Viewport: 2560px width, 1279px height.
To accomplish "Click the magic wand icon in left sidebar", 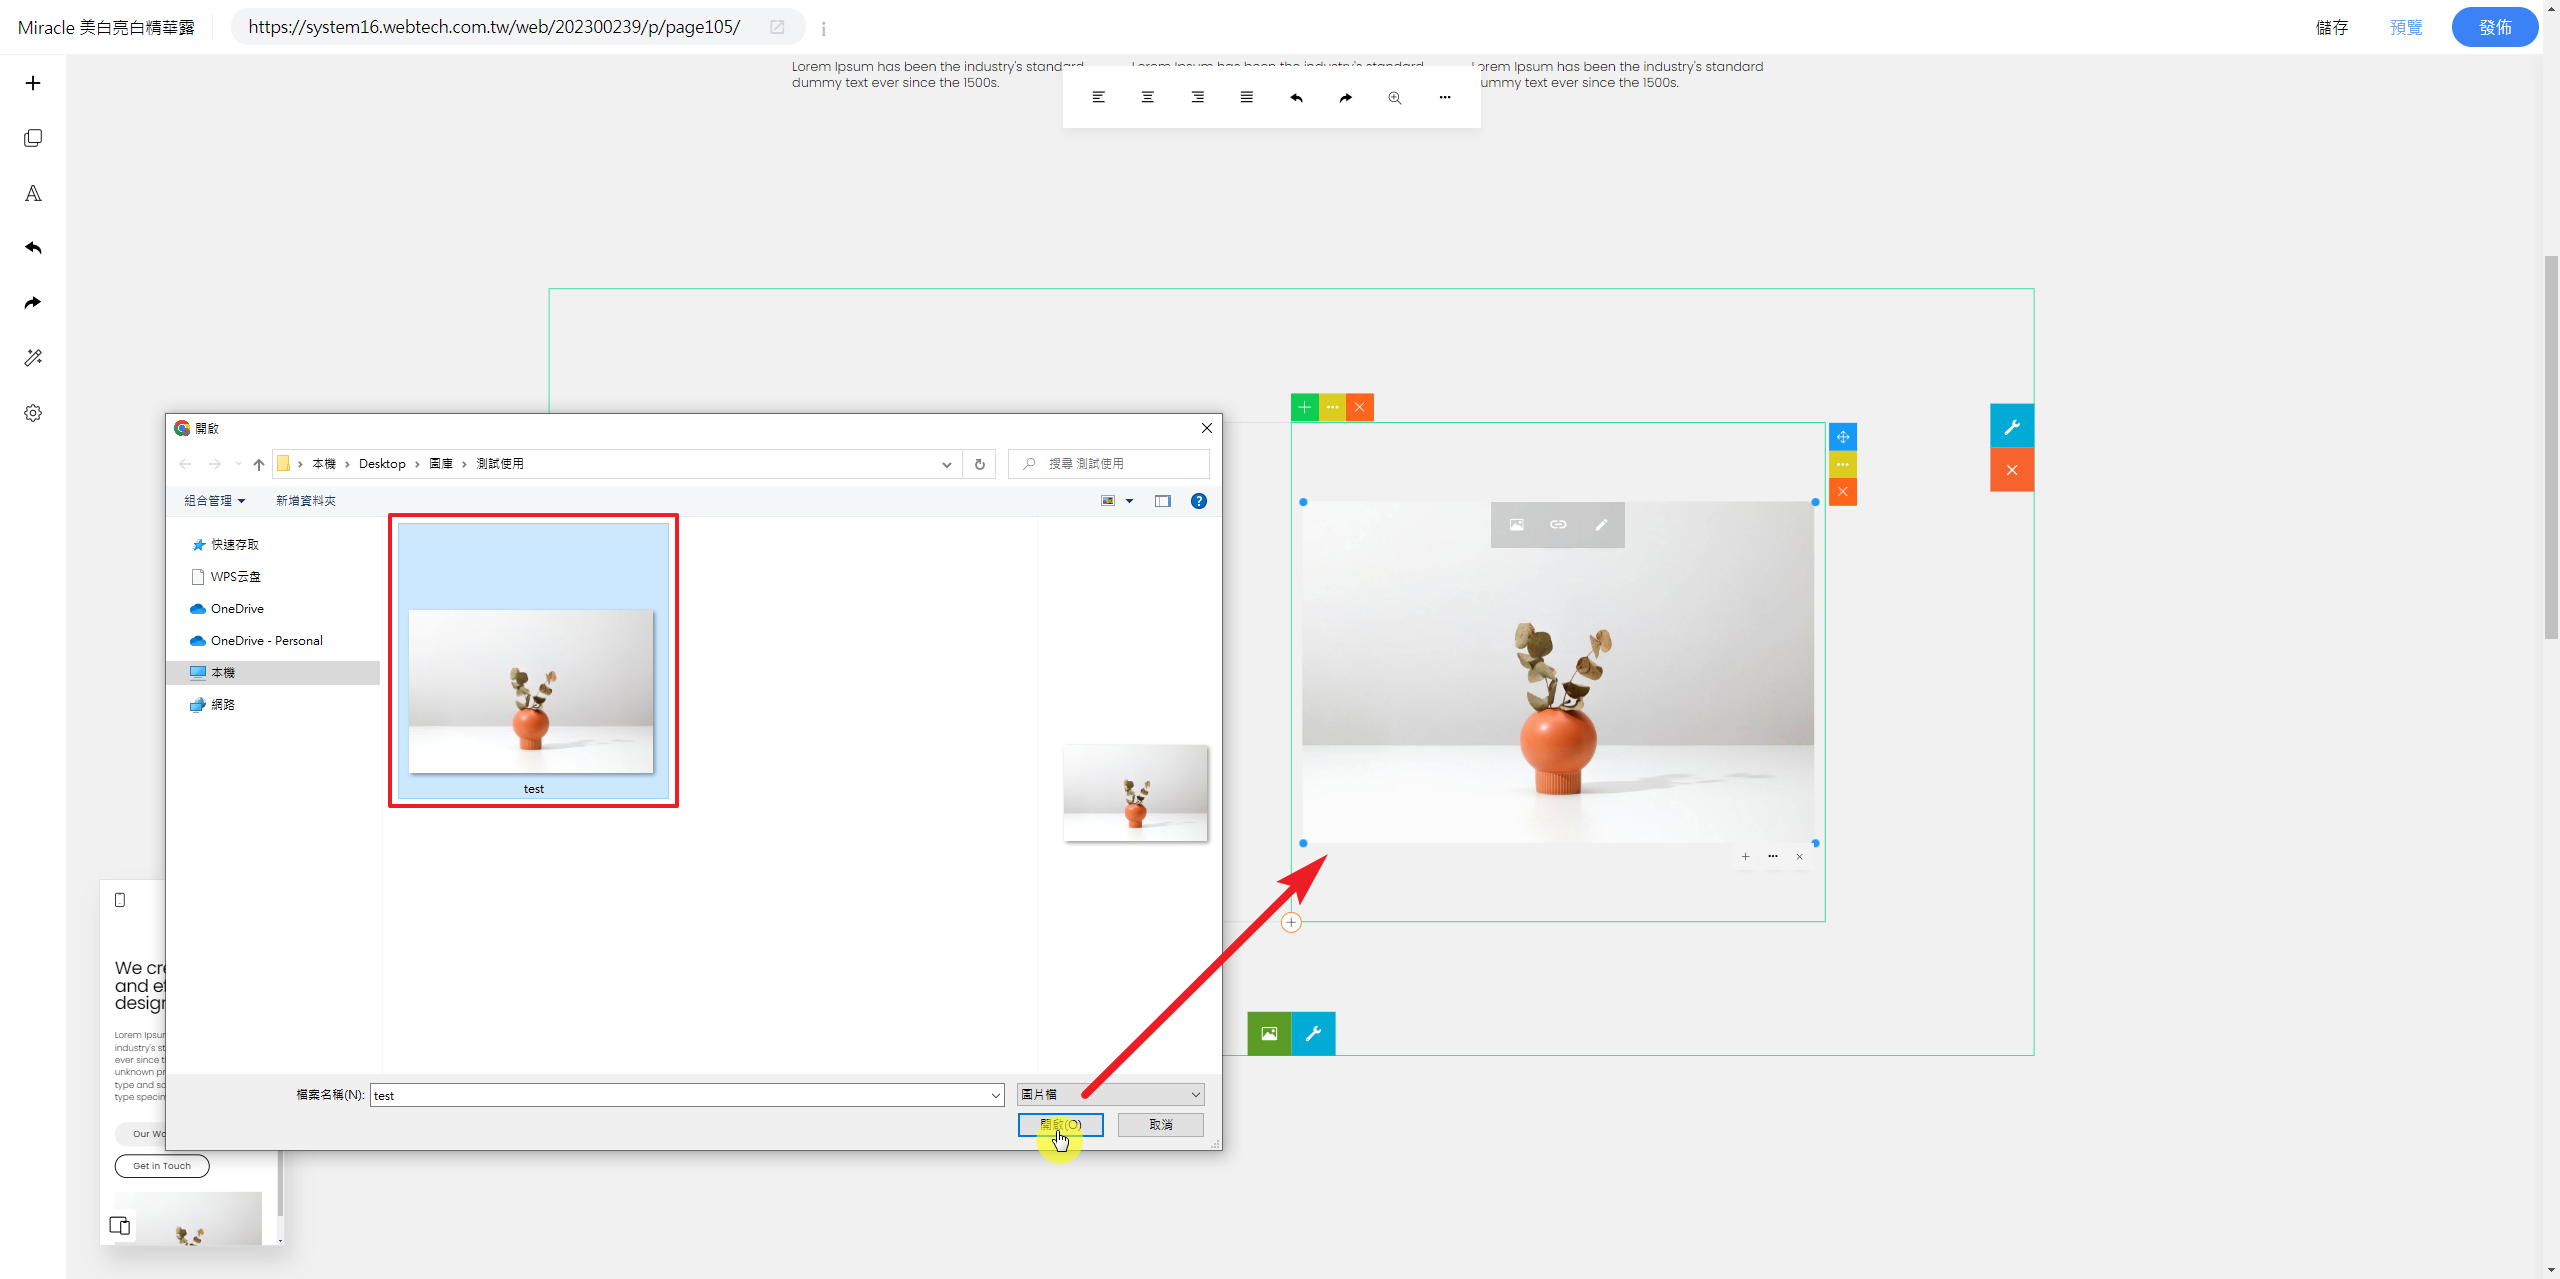I will coord(33,358).
